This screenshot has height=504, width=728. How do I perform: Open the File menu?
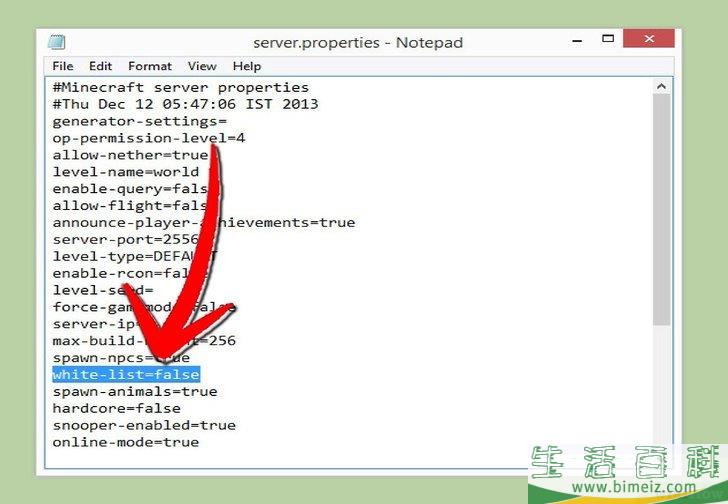pos(63,66)
